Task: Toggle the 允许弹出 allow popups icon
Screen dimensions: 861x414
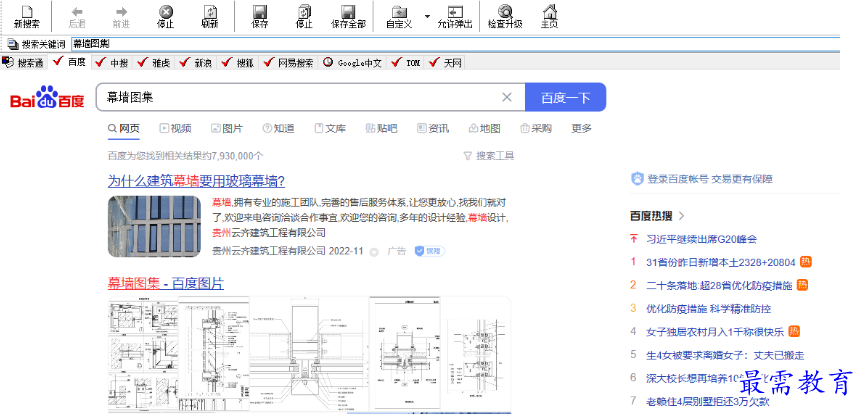Action: coord(455,17)
